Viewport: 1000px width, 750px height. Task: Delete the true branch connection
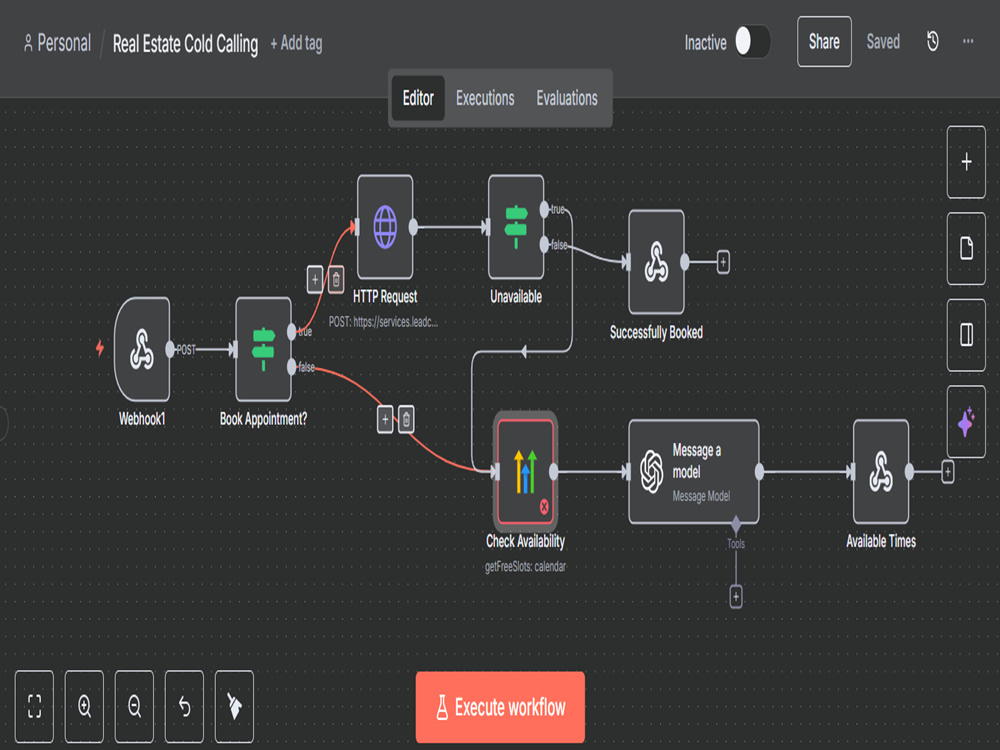[336, 279]
